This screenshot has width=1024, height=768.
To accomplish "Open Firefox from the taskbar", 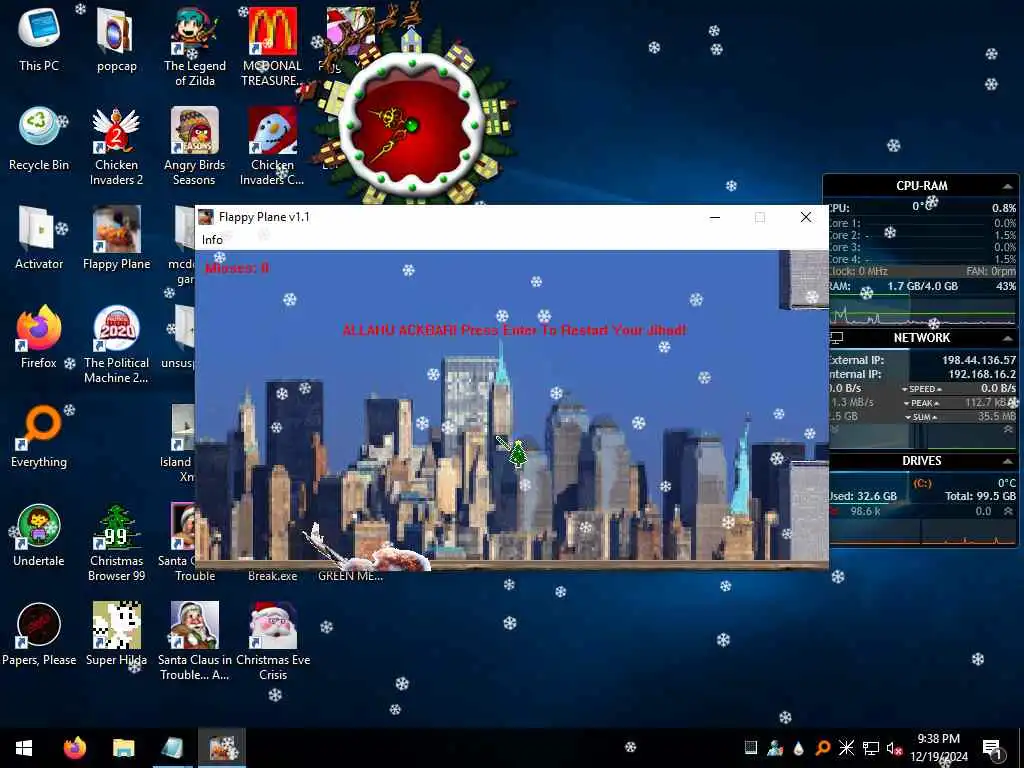I will coord(74,748).
